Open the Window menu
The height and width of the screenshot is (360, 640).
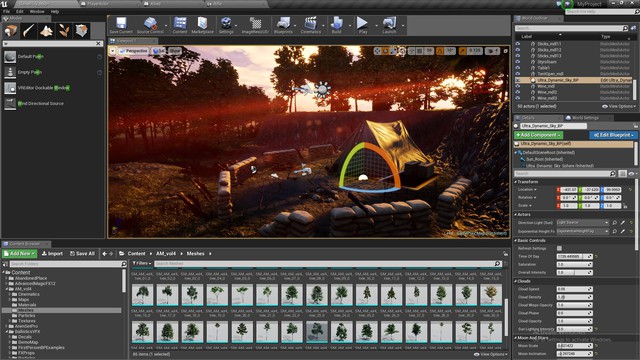pos(37,11)
